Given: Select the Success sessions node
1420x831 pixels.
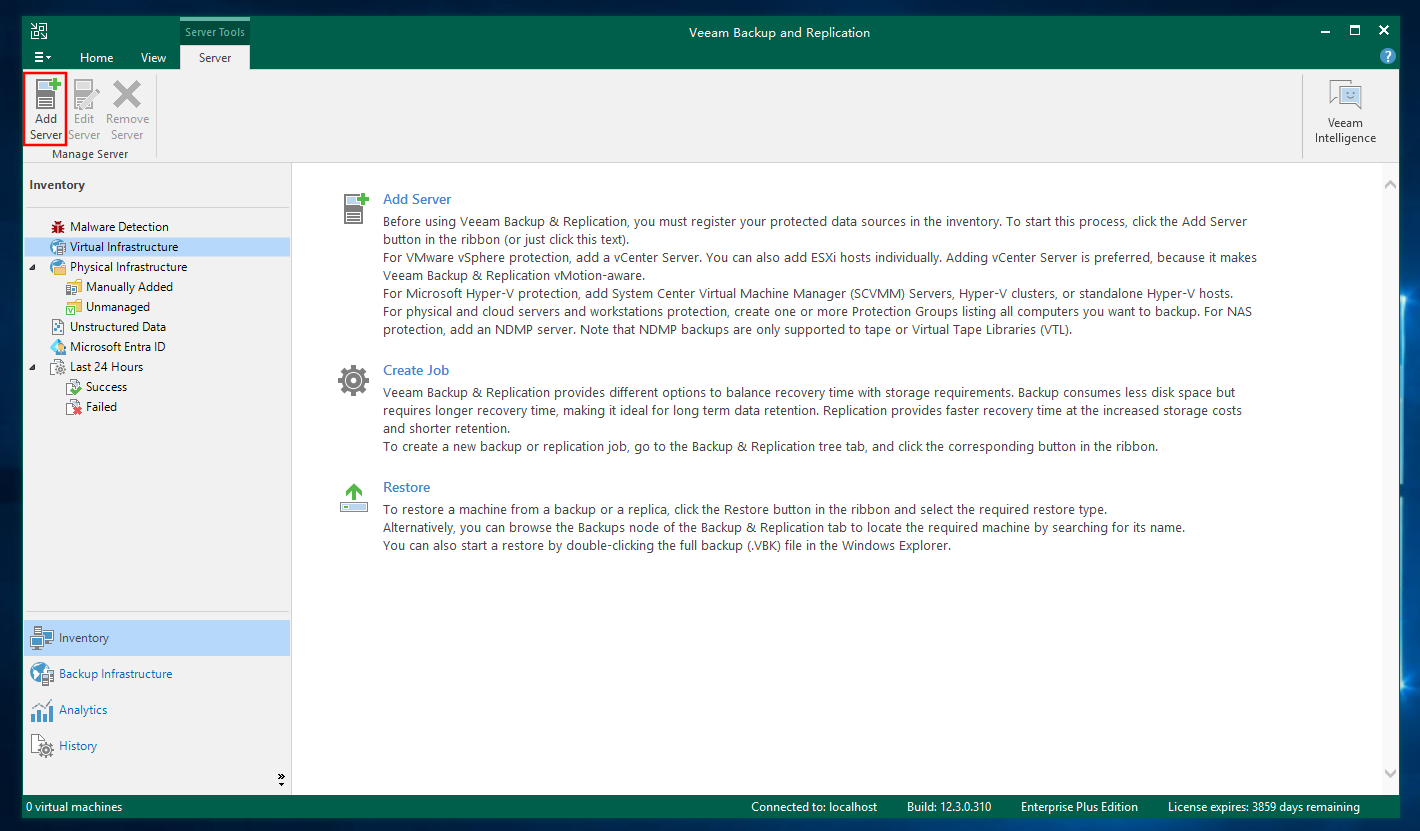Looking at the screenshot, I should (106, 387).
